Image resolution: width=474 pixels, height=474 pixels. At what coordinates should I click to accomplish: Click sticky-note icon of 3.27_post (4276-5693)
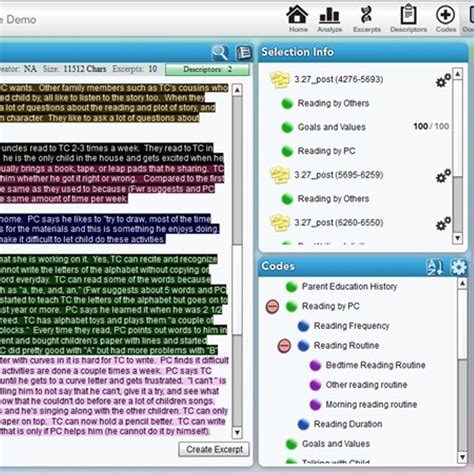279,80
